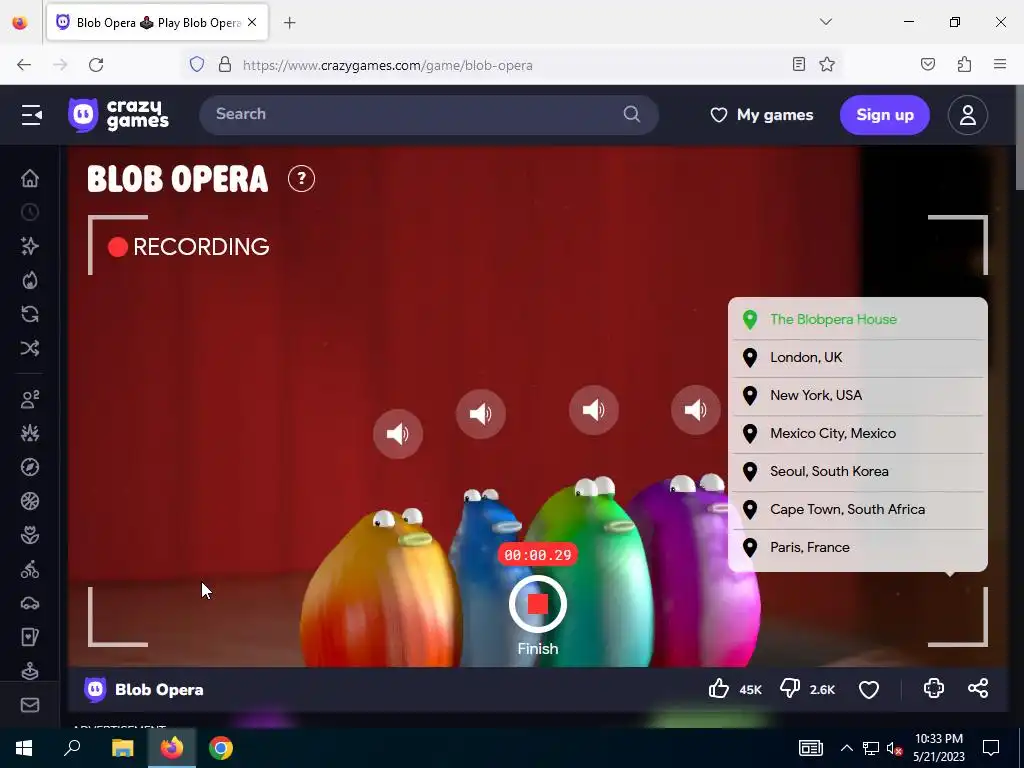Choose New York, USA location
The height and width of the screenshot is (768, 1024).
[857, 395]
